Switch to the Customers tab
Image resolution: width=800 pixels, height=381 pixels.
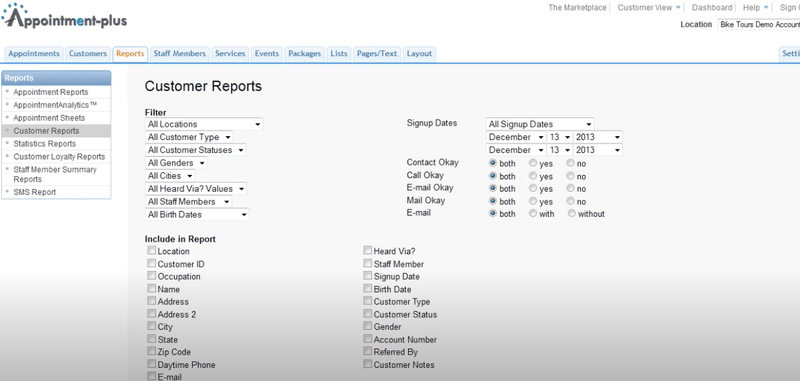click(x=88, y=54)
